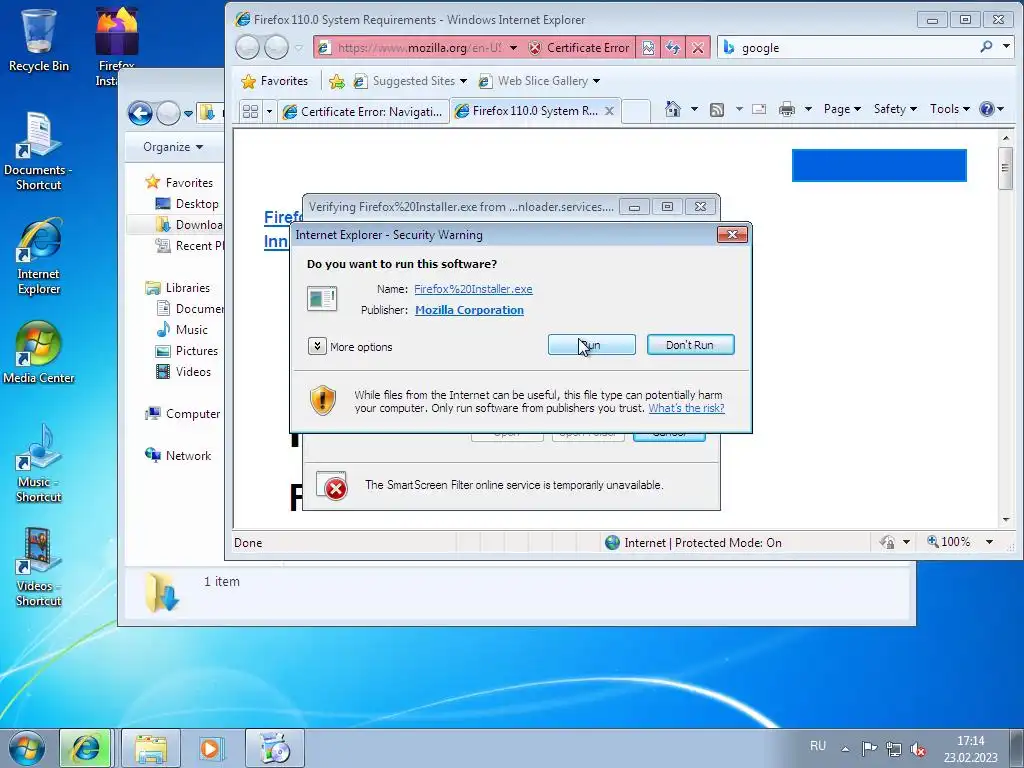Click the Quick Tabs icon
Viewport: 1024px width, 768px height.
tap(250, 112)
